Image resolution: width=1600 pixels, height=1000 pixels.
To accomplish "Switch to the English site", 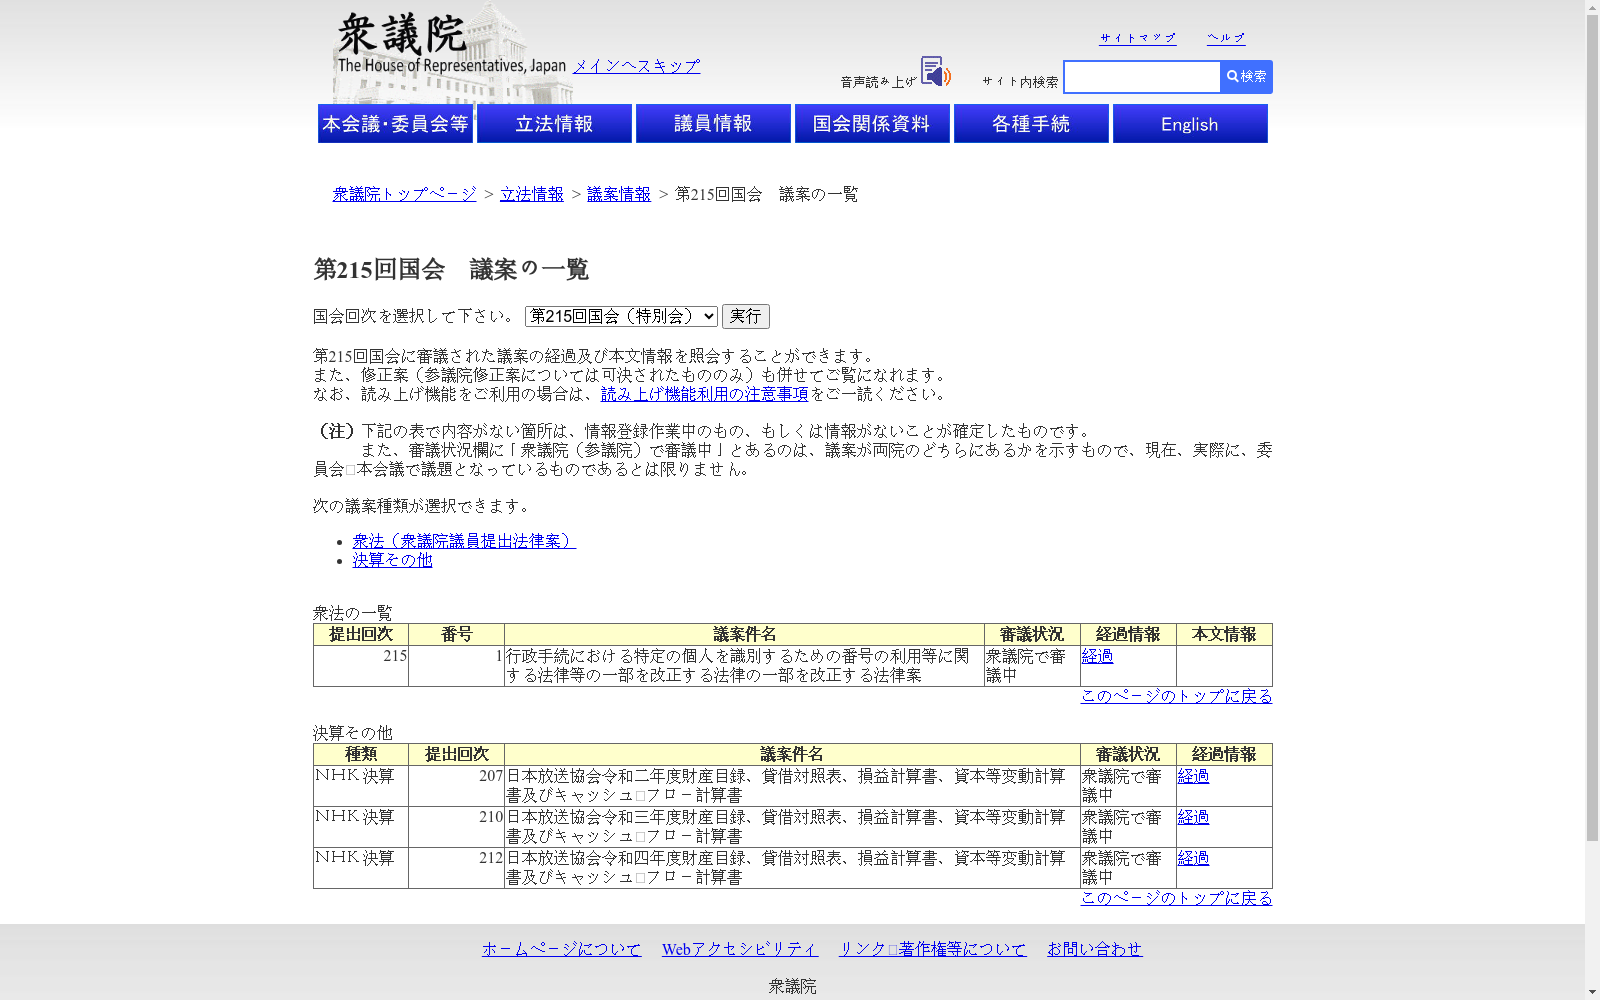I will pos(1190,124).
